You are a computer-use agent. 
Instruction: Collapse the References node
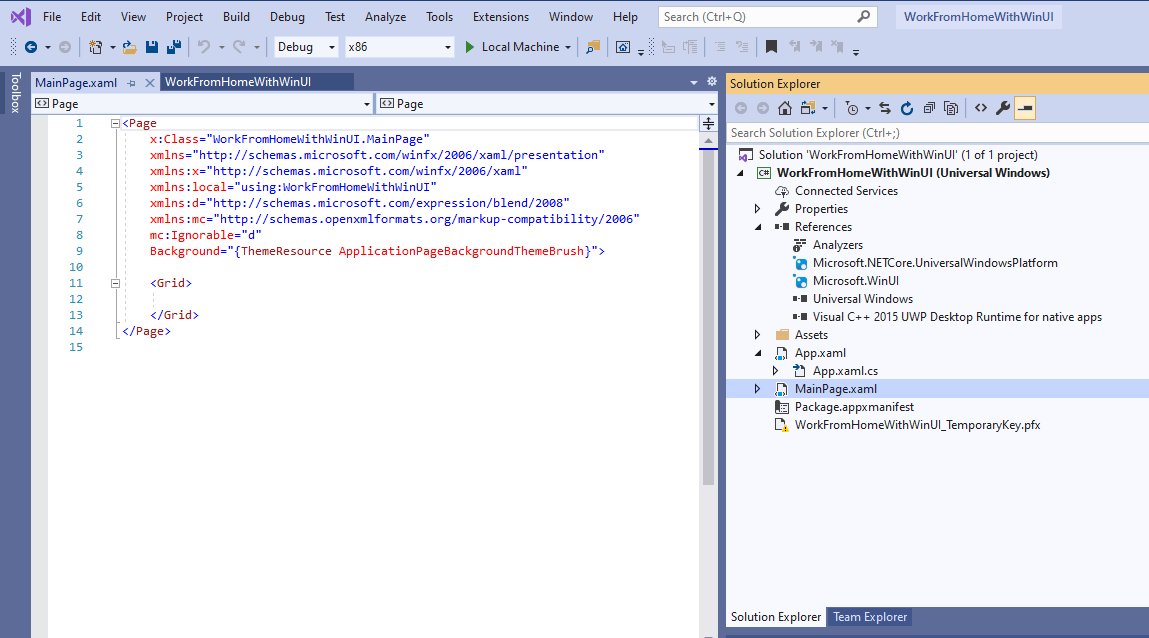[x=758, y=227]
